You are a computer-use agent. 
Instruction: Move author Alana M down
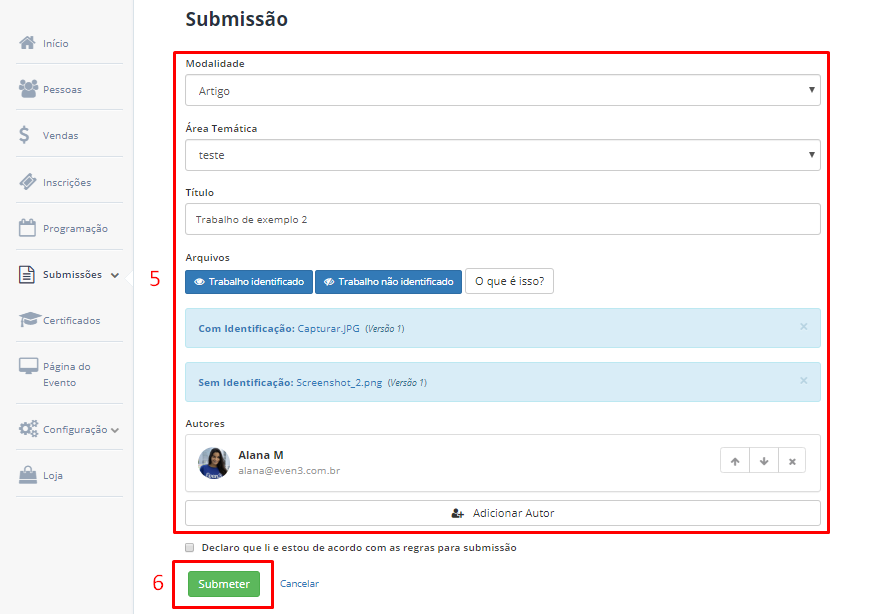(x=764, y=461)
